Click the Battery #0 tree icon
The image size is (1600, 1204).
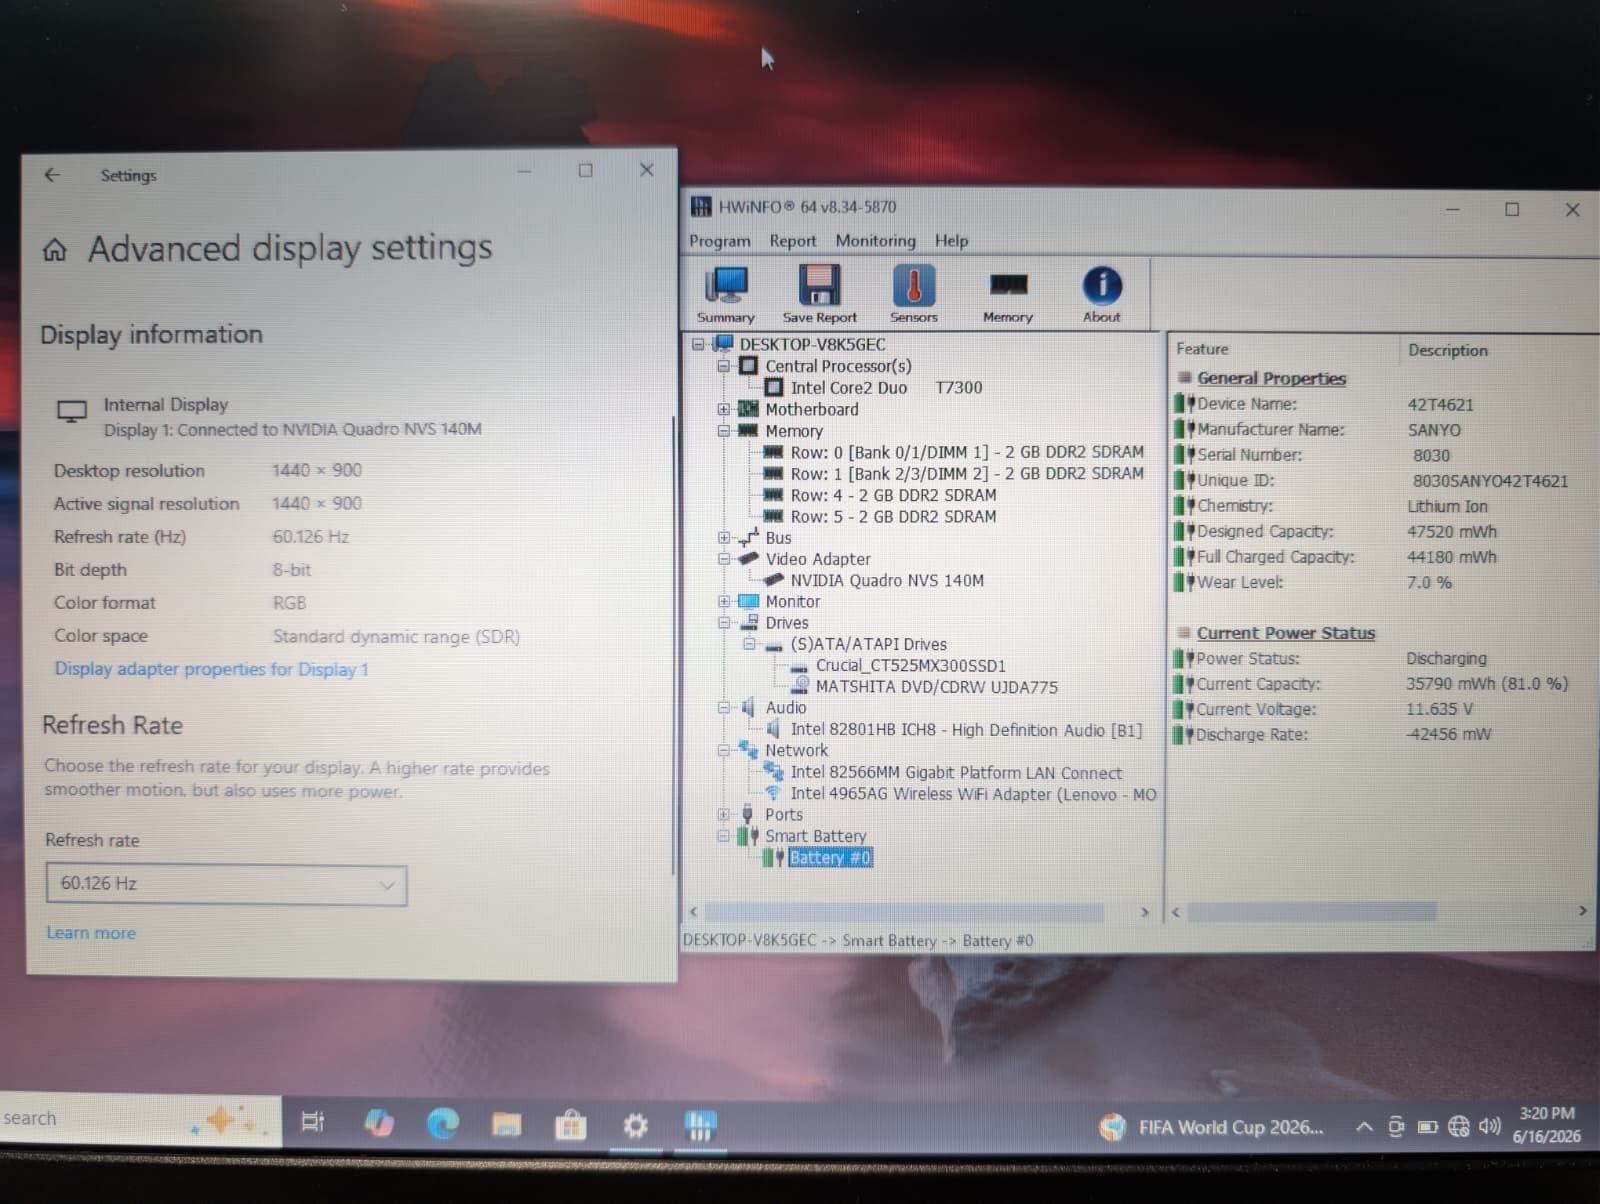pyautogui.click(x=771, y=858)
